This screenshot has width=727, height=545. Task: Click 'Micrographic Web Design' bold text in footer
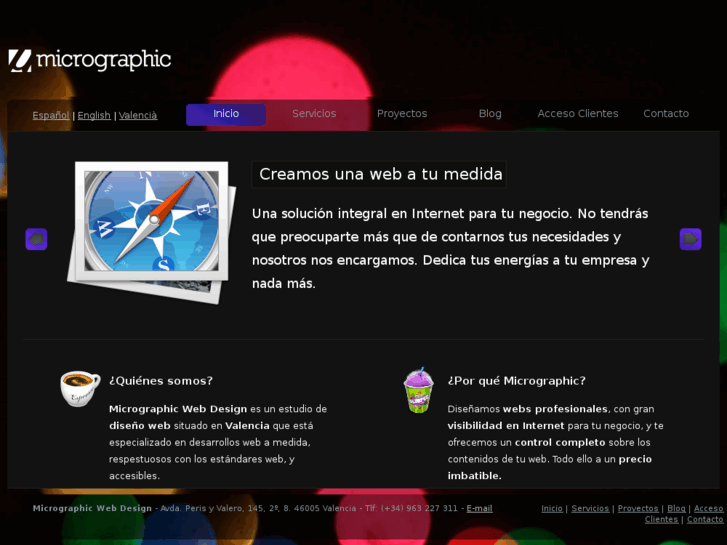click(x=92, y=508)
